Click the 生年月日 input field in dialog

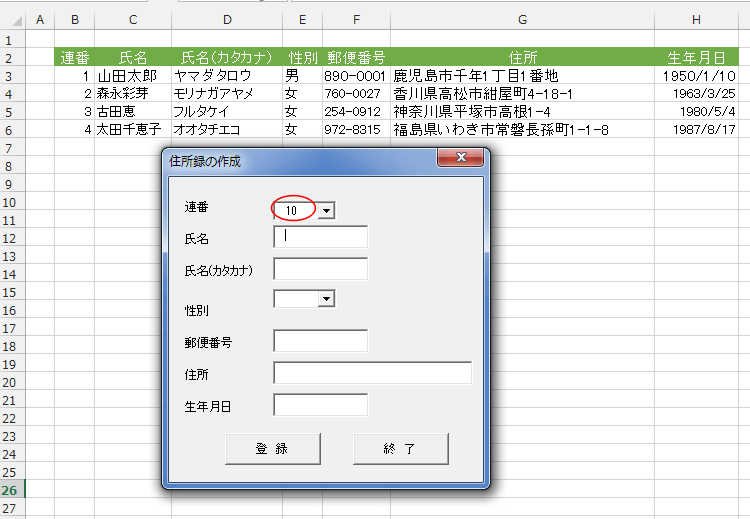click(x=320, y=405)
